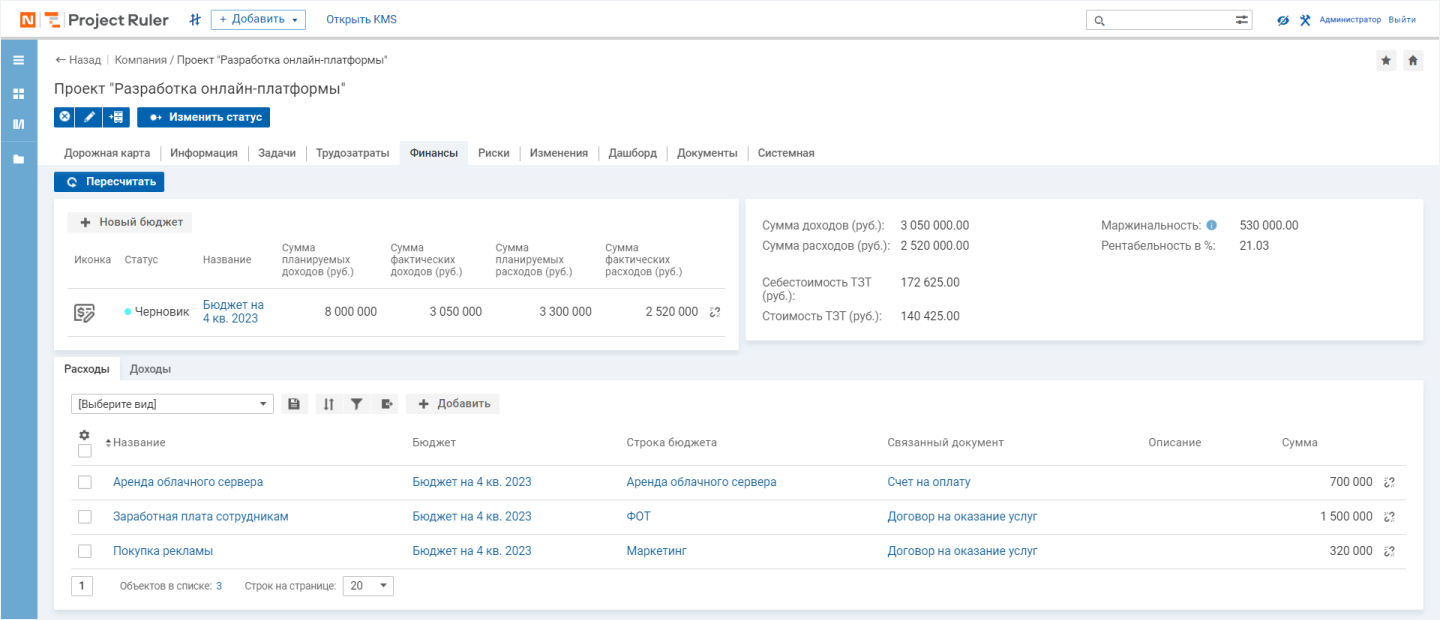Viewport: 1440px width, 620px height.
Task: Switch to the Изменения tab
Action: point(559,153)
